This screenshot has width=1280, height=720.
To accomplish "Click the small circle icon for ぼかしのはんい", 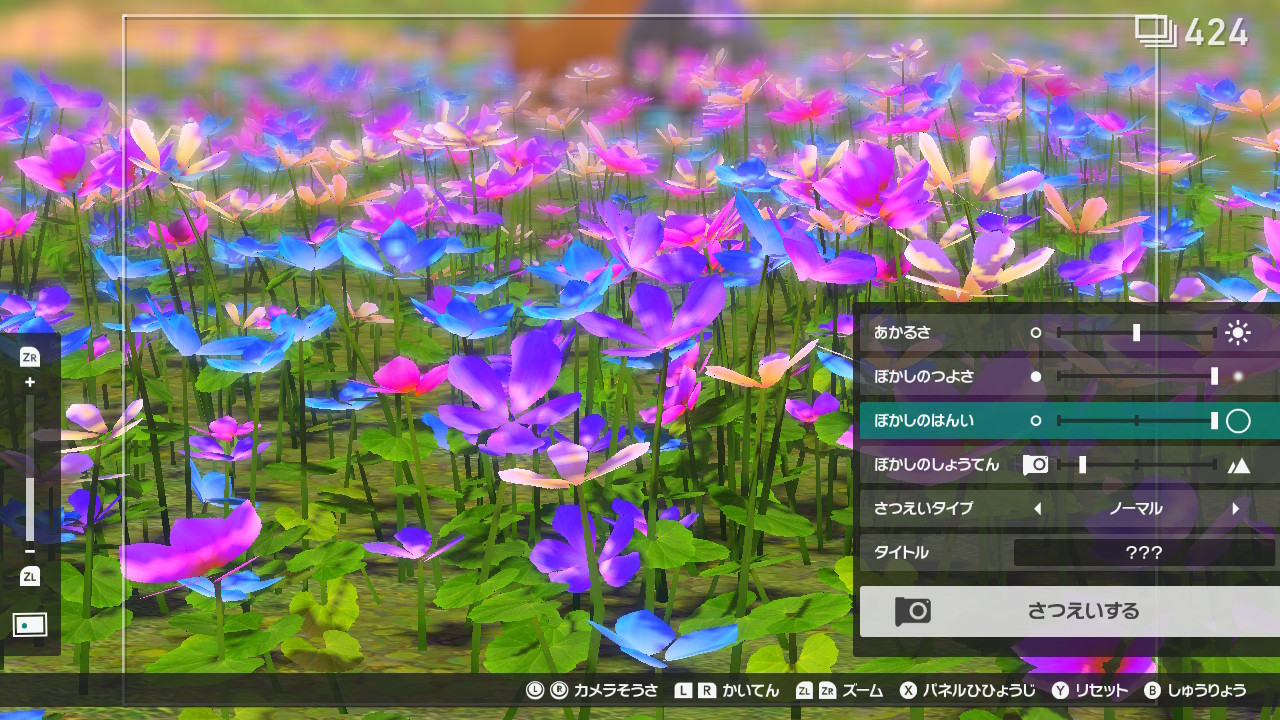I will pos(1036,421).
